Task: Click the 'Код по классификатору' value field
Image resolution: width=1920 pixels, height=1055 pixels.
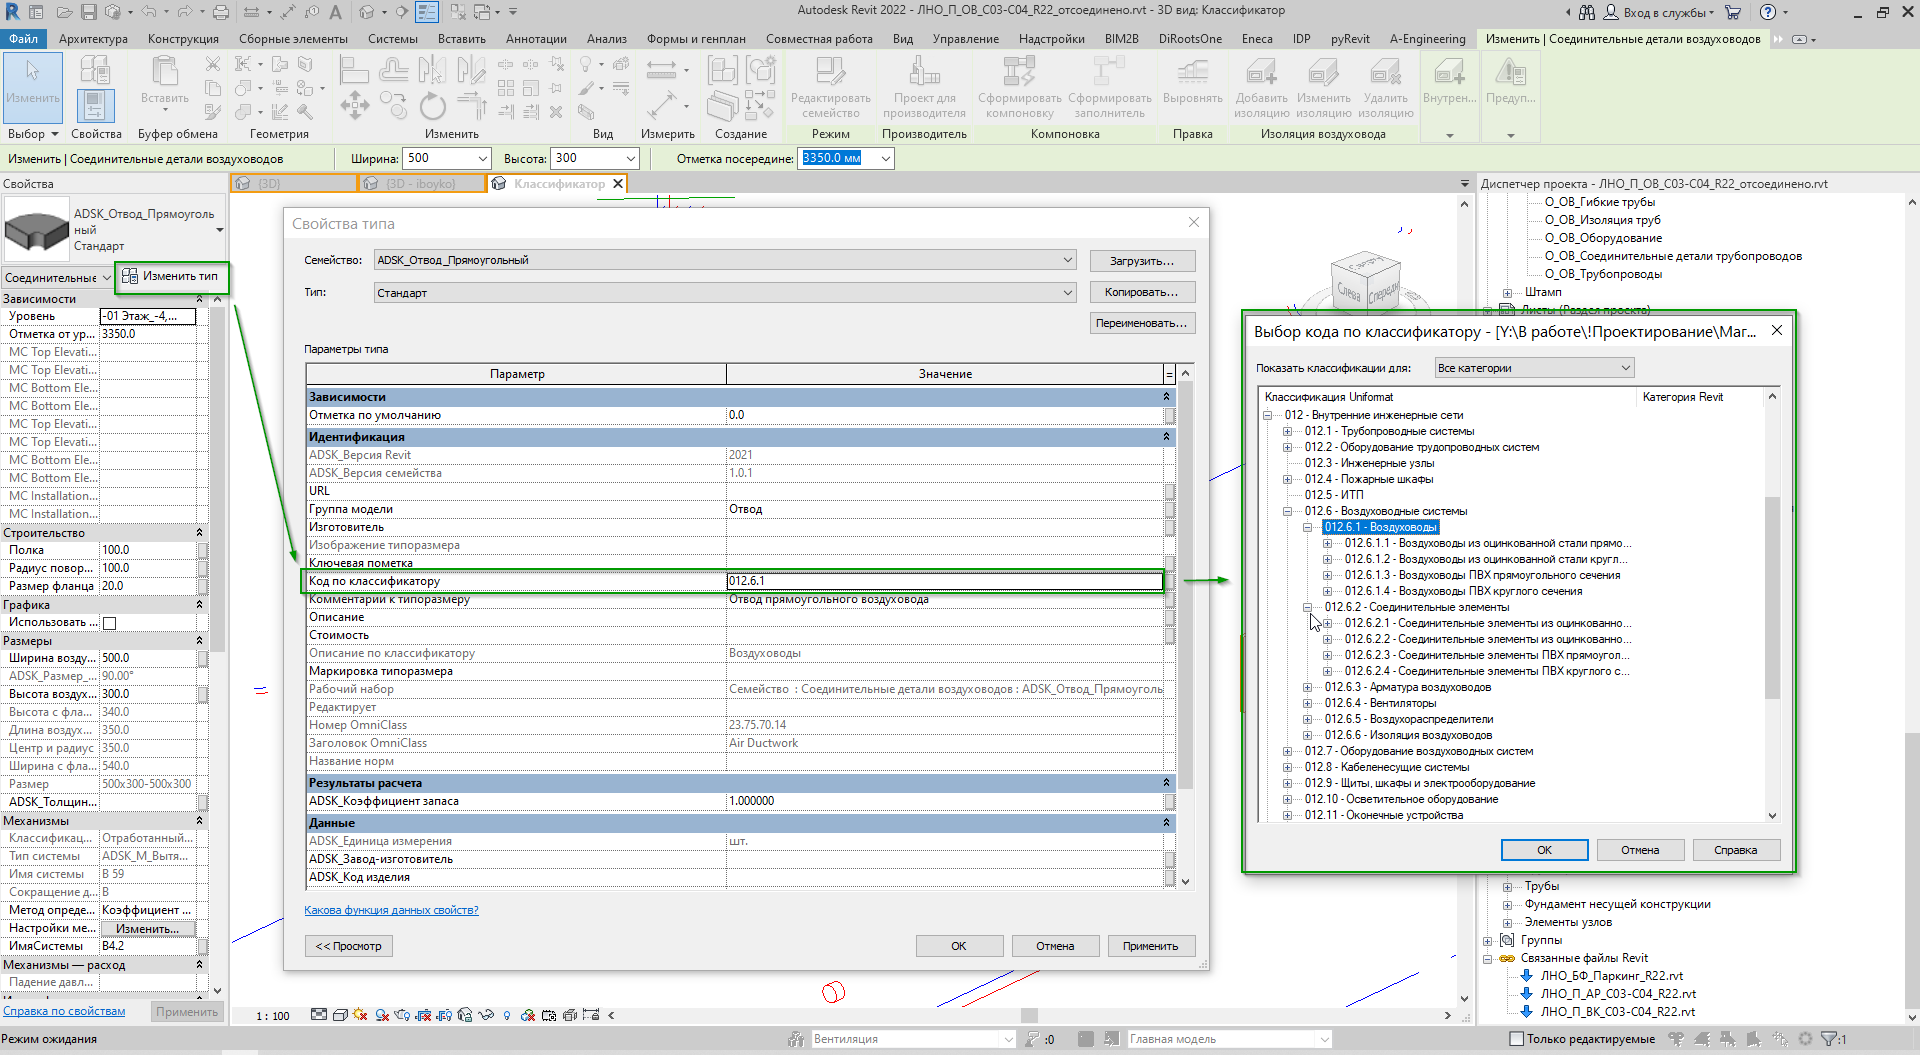Action: tap(944, 581)
